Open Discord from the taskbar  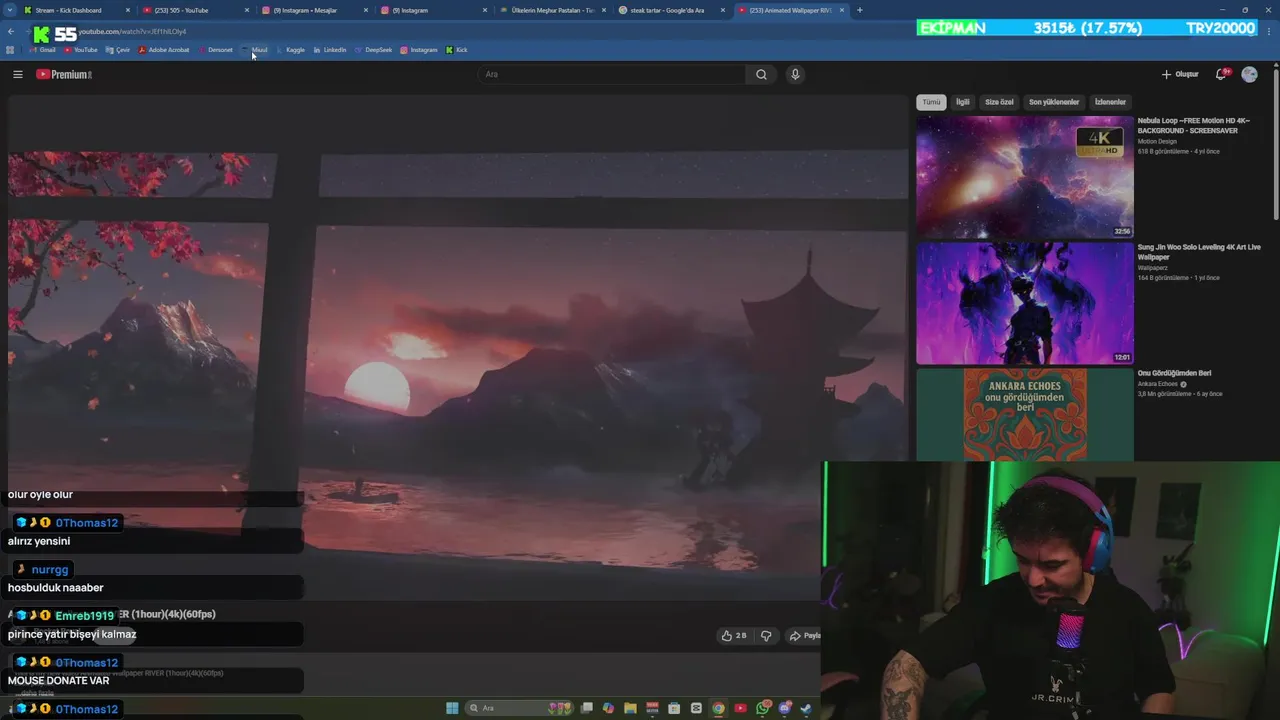pyautogui.click(x=784, y=708)
